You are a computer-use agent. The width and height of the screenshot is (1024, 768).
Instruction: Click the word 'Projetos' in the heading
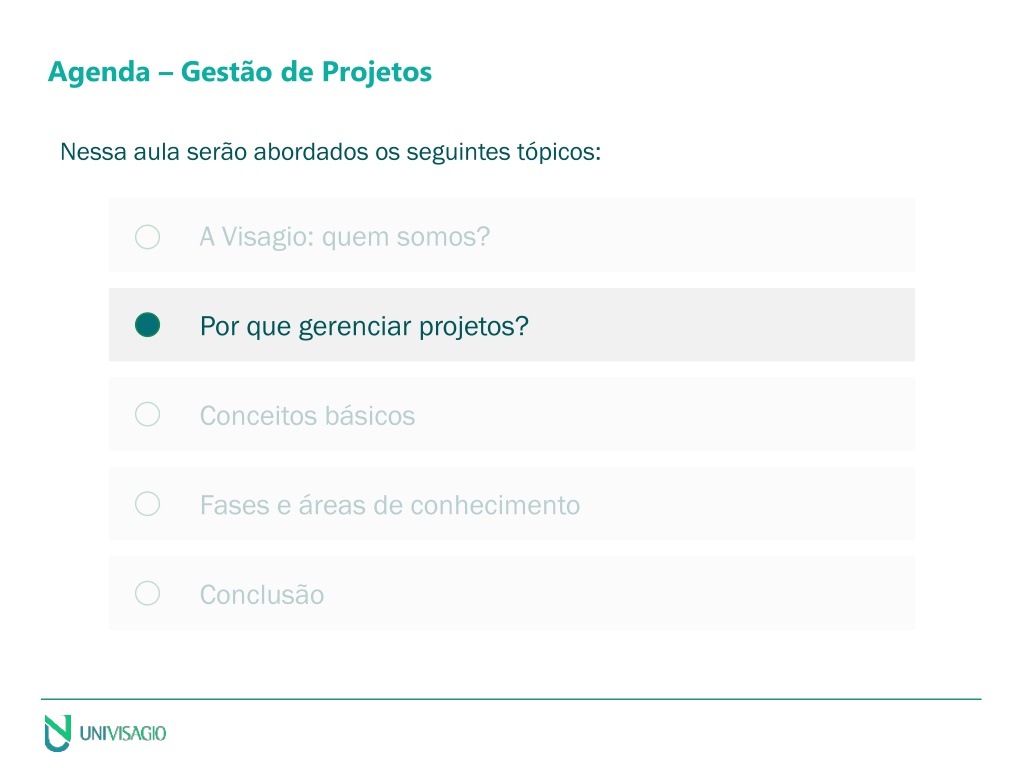(x=377, y=72)
